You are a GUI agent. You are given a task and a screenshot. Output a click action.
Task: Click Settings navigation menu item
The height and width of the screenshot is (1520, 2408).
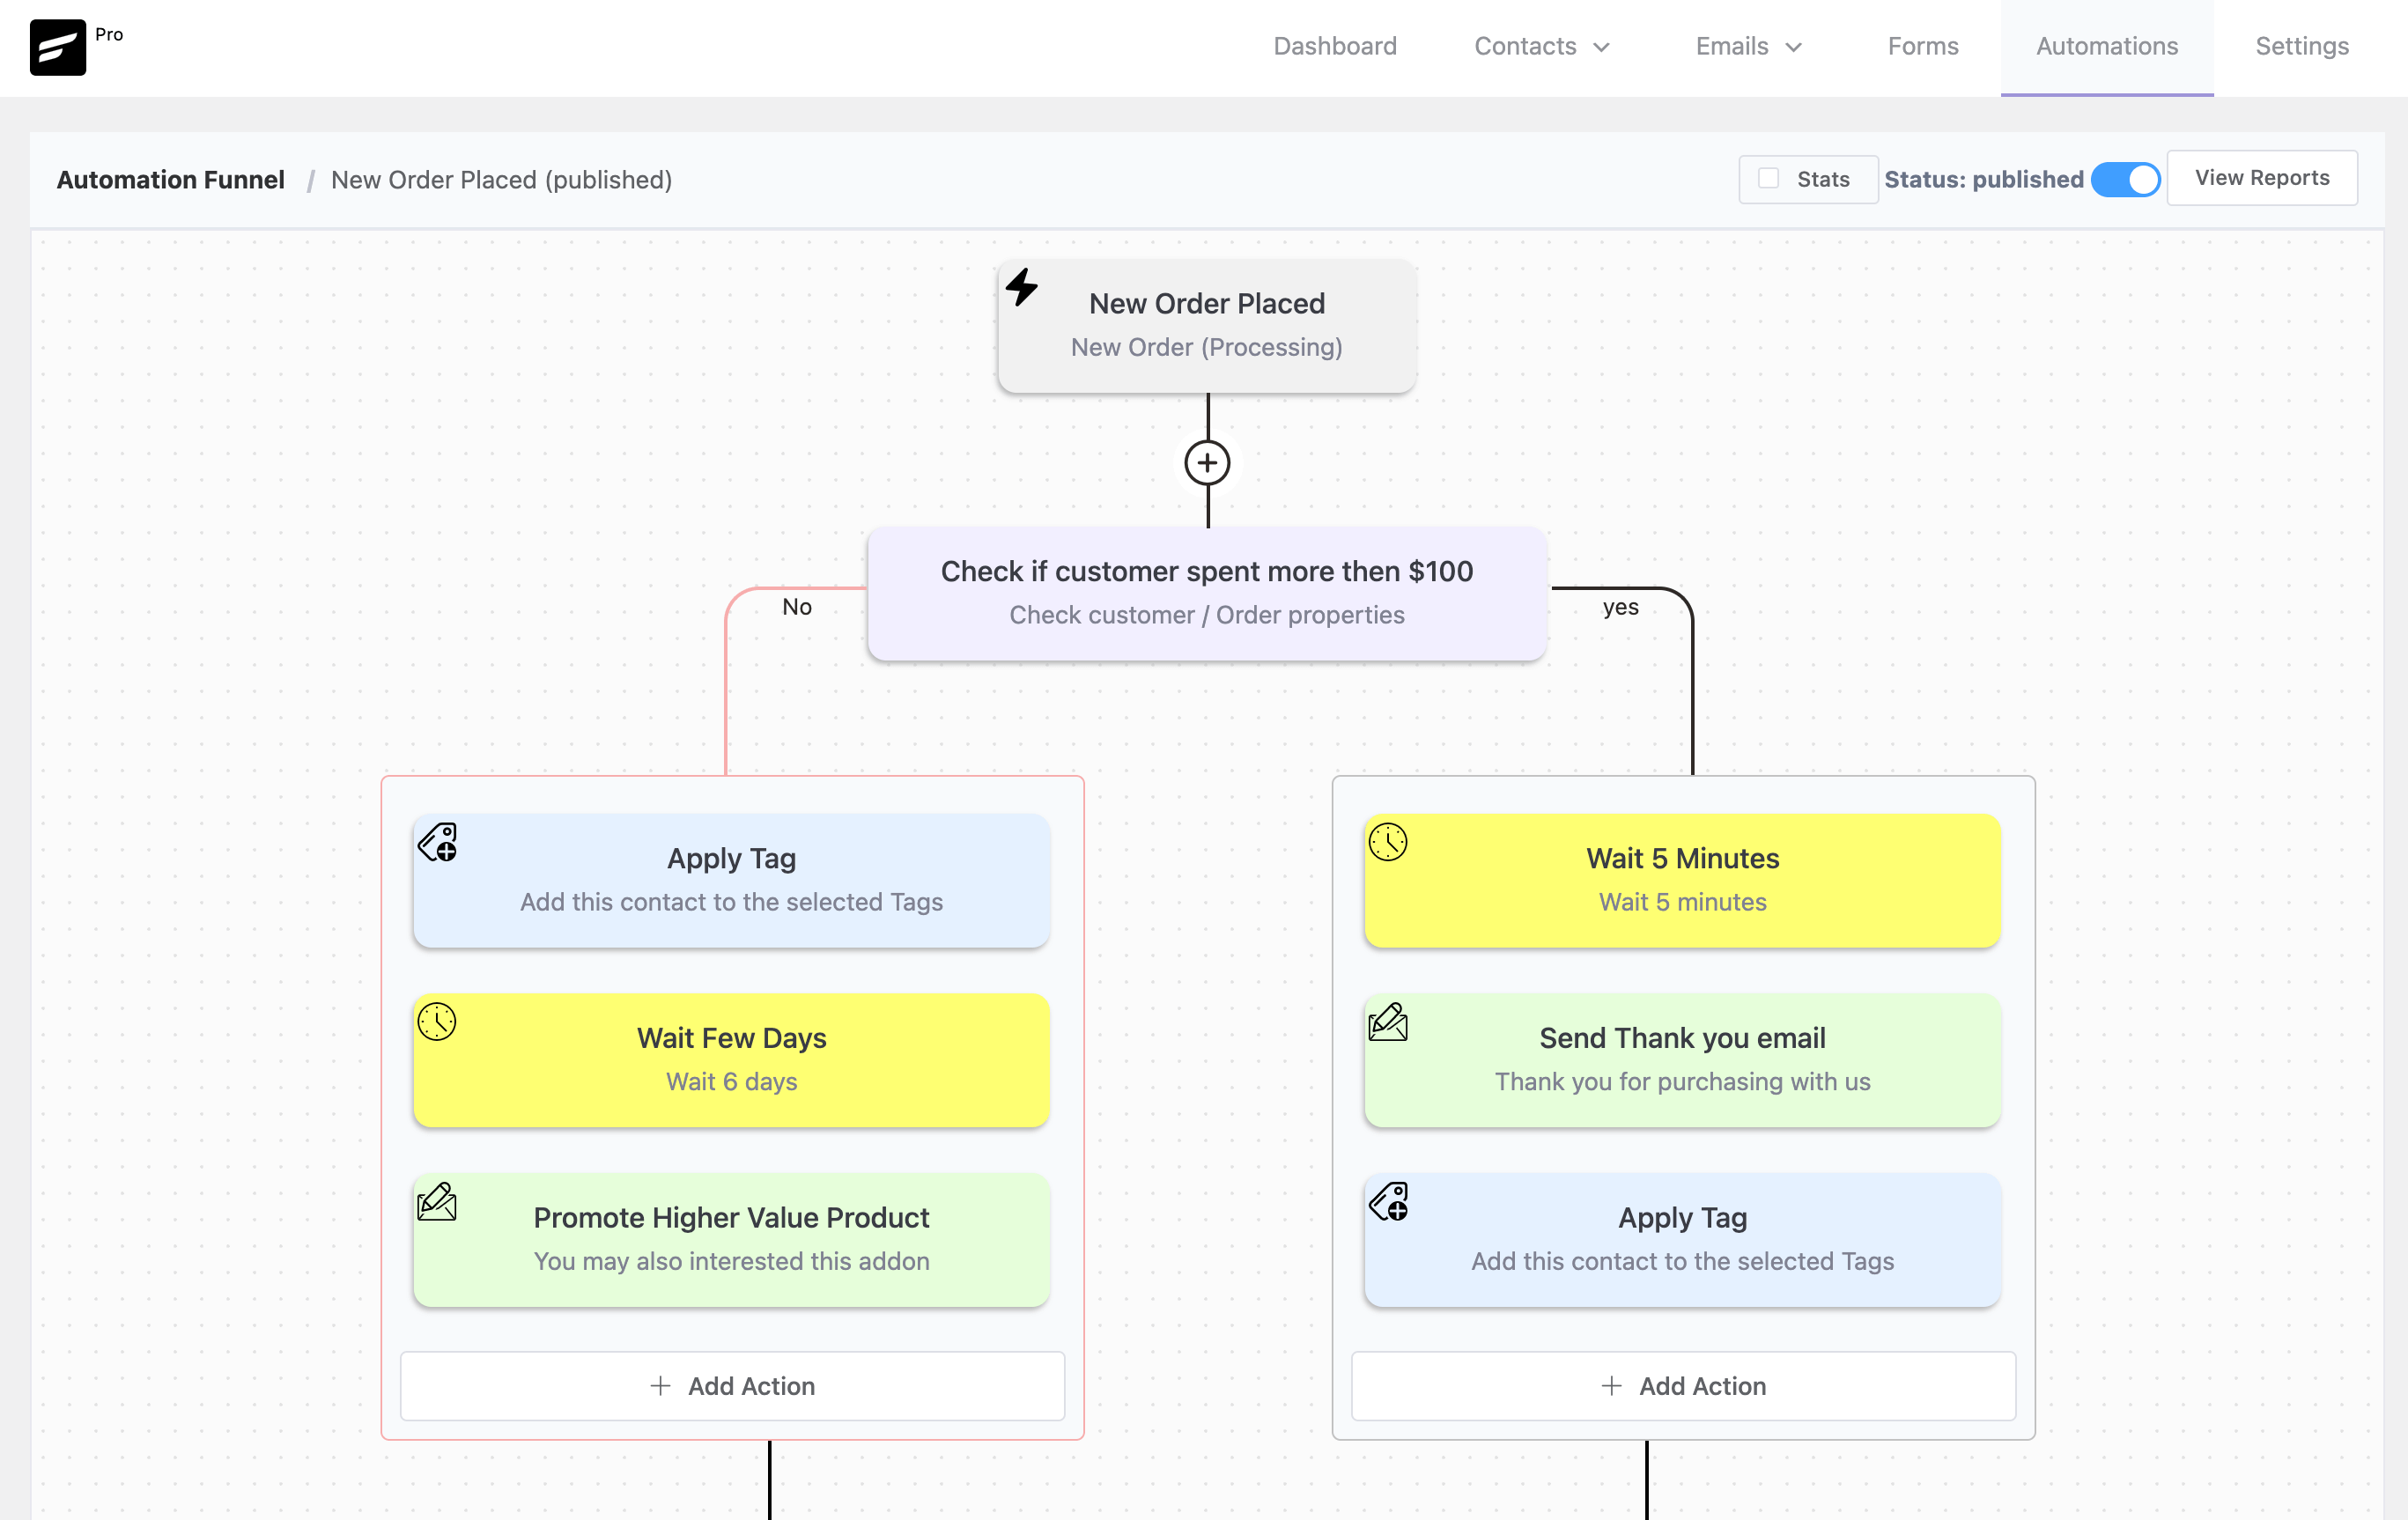[2300, 48]
